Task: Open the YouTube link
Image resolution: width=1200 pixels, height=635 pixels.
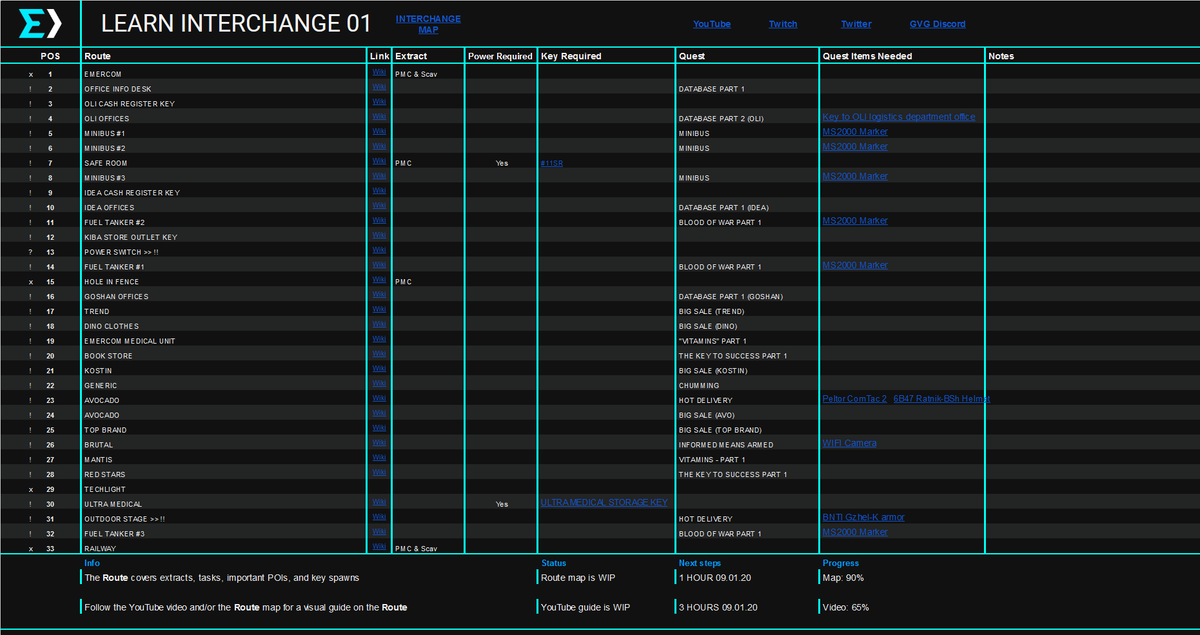Action: 712,24
